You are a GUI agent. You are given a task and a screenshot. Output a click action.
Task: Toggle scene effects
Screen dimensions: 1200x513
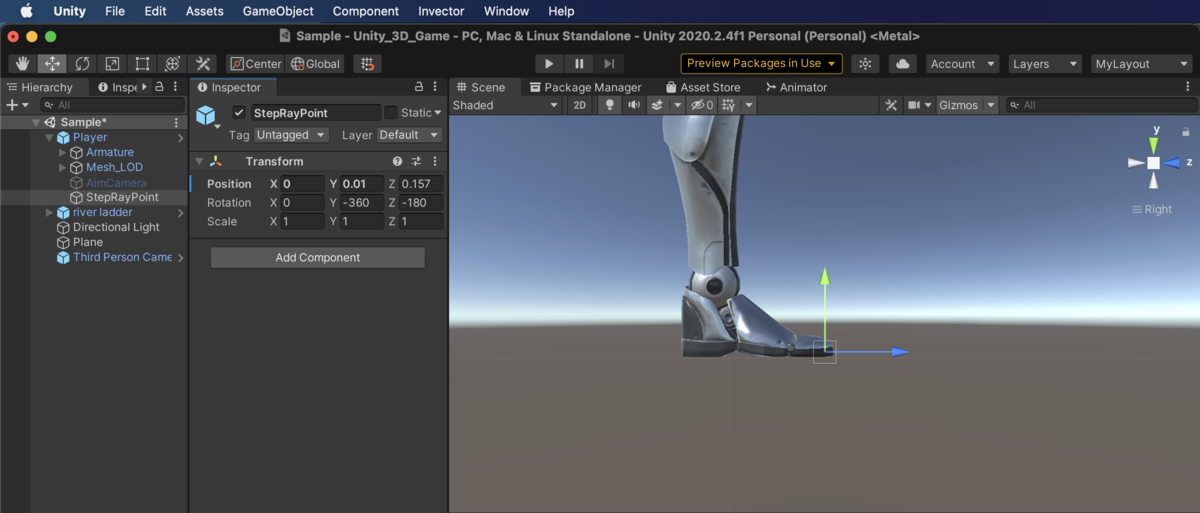click(657, 105)
